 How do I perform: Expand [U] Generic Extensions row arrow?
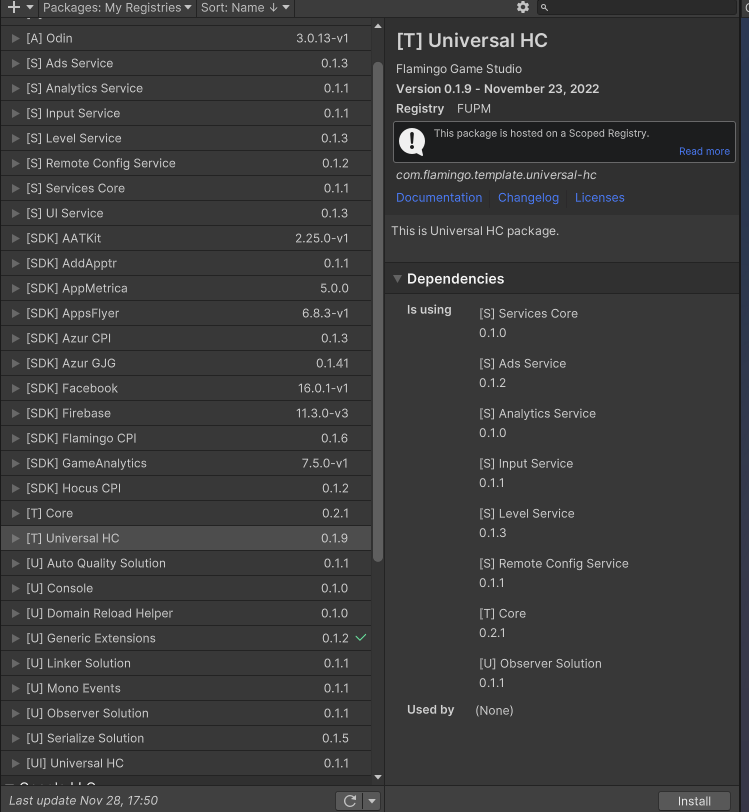16,638
